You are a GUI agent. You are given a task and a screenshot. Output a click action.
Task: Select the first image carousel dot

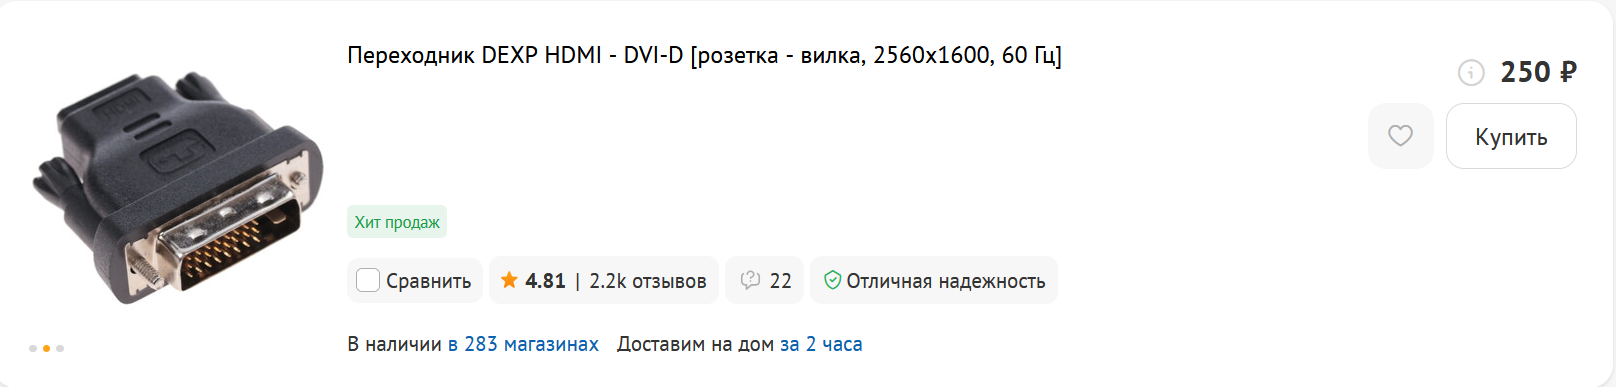[x=33, y=348]
